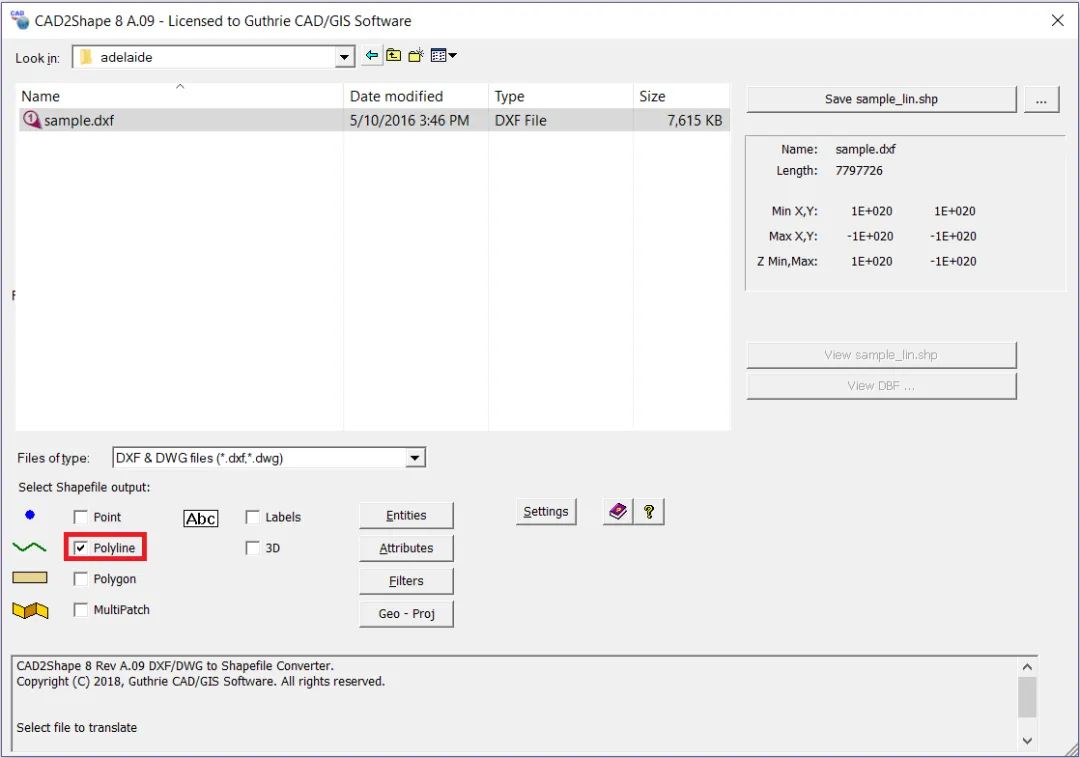The image size is (1080, 758).
Task: Open the view menu icon
Action: pyautogui.click(x=444, y=56)
